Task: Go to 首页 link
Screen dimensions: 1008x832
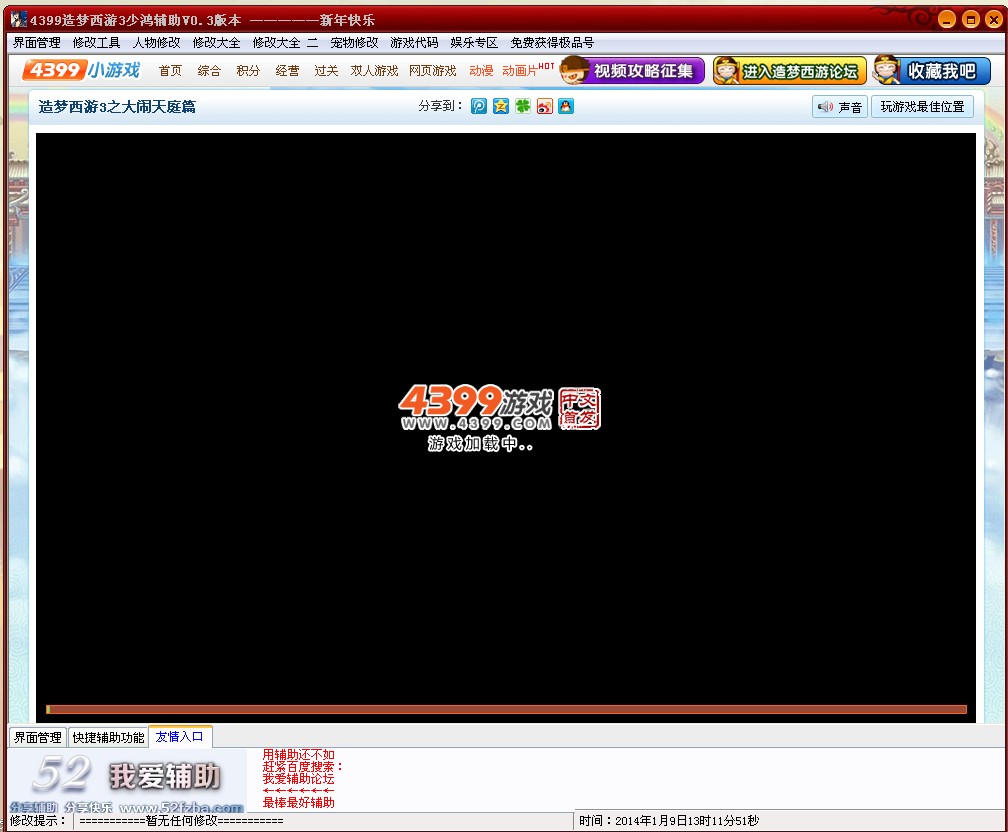Action: click(x=170, y=71)
